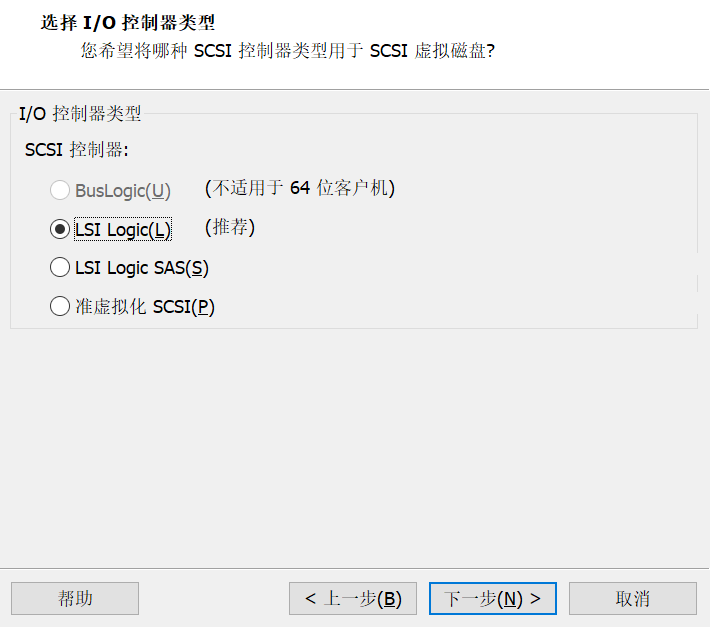The width and height of the screenshot is (710, 627).
Task: Click the LSI Logic SAS(S) label text
Action: click(x=141, y=268)
